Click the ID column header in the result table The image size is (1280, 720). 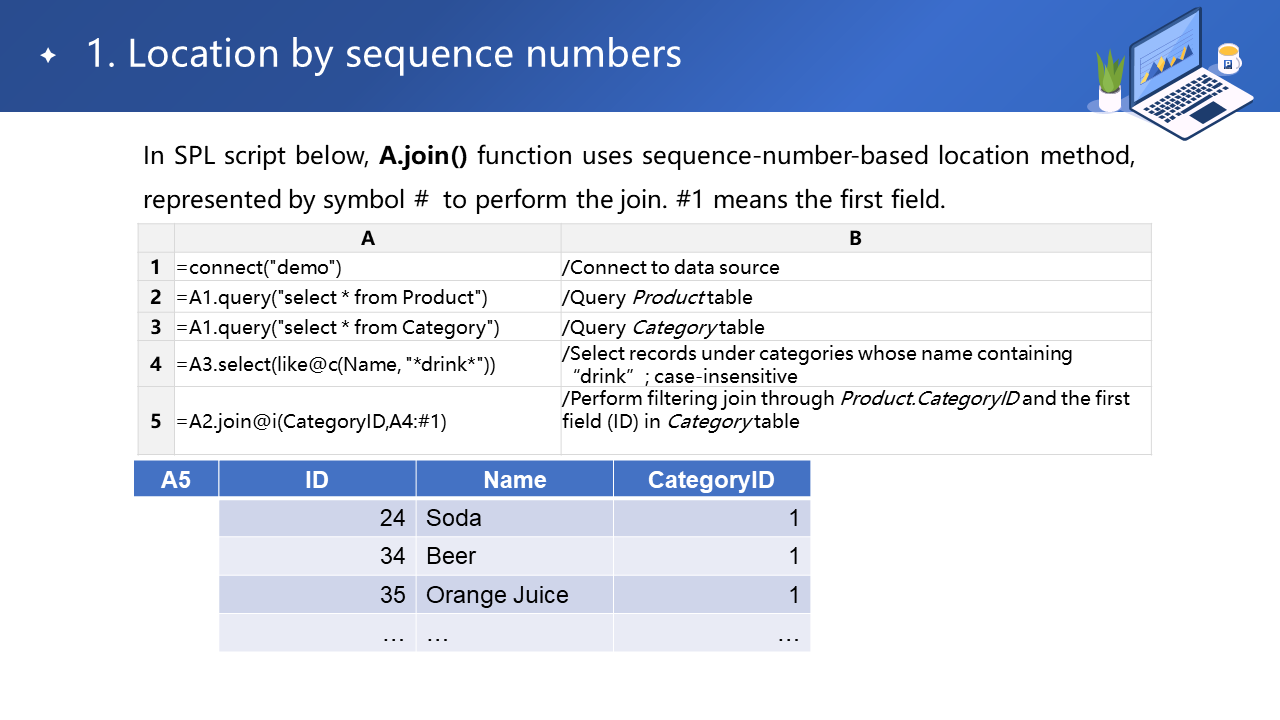click(317, 479)
